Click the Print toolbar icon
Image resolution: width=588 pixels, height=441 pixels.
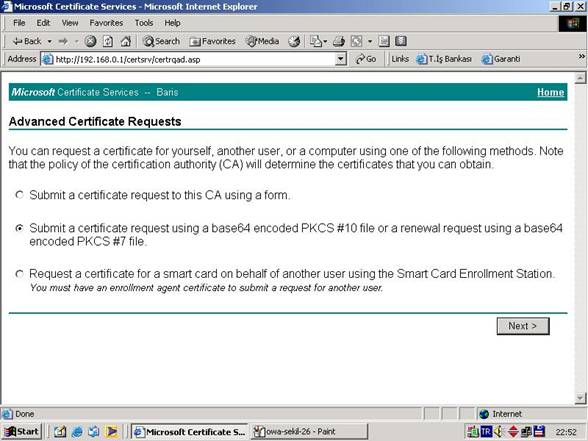click(x=339, y=41)
